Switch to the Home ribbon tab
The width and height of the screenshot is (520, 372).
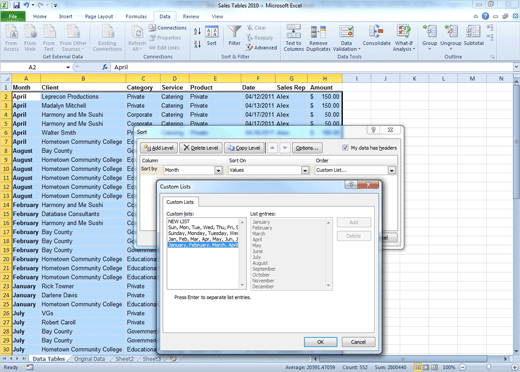(x=40, y=16)
